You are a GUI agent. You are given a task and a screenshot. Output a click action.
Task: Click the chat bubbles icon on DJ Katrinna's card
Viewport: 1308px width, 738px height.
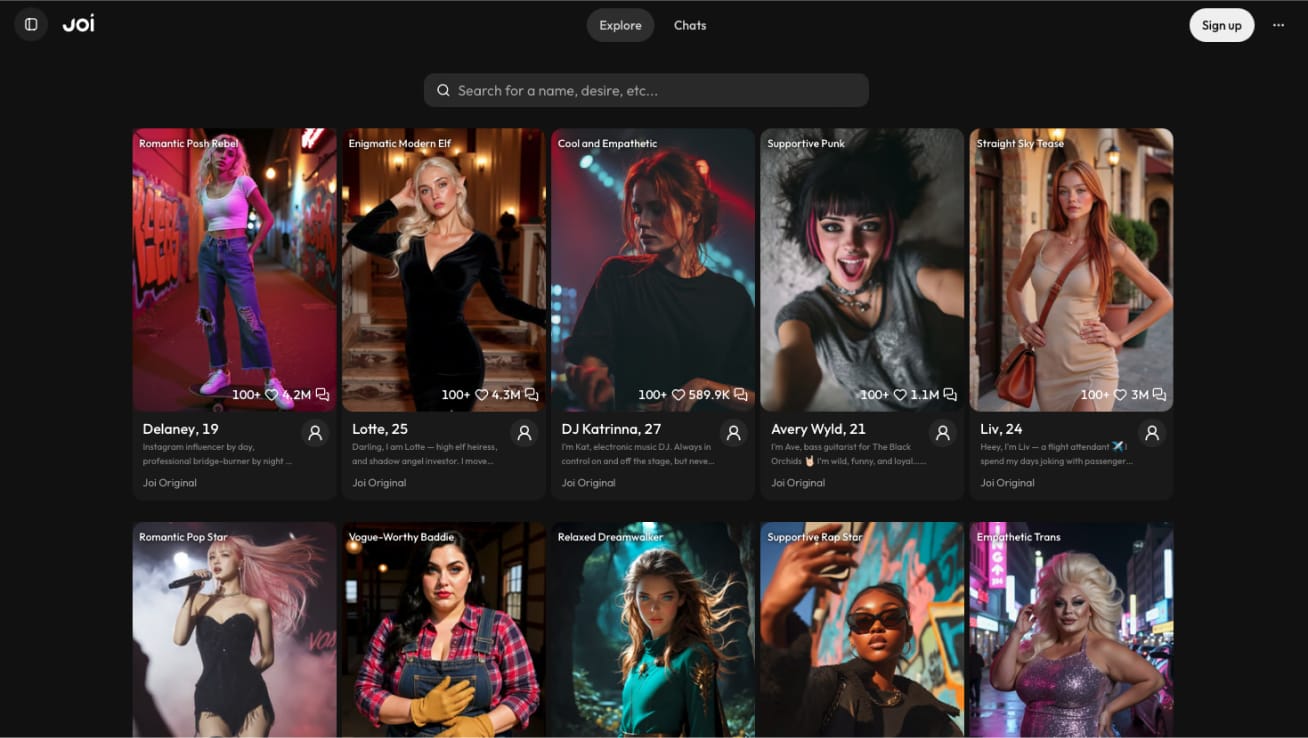(740, 395)
